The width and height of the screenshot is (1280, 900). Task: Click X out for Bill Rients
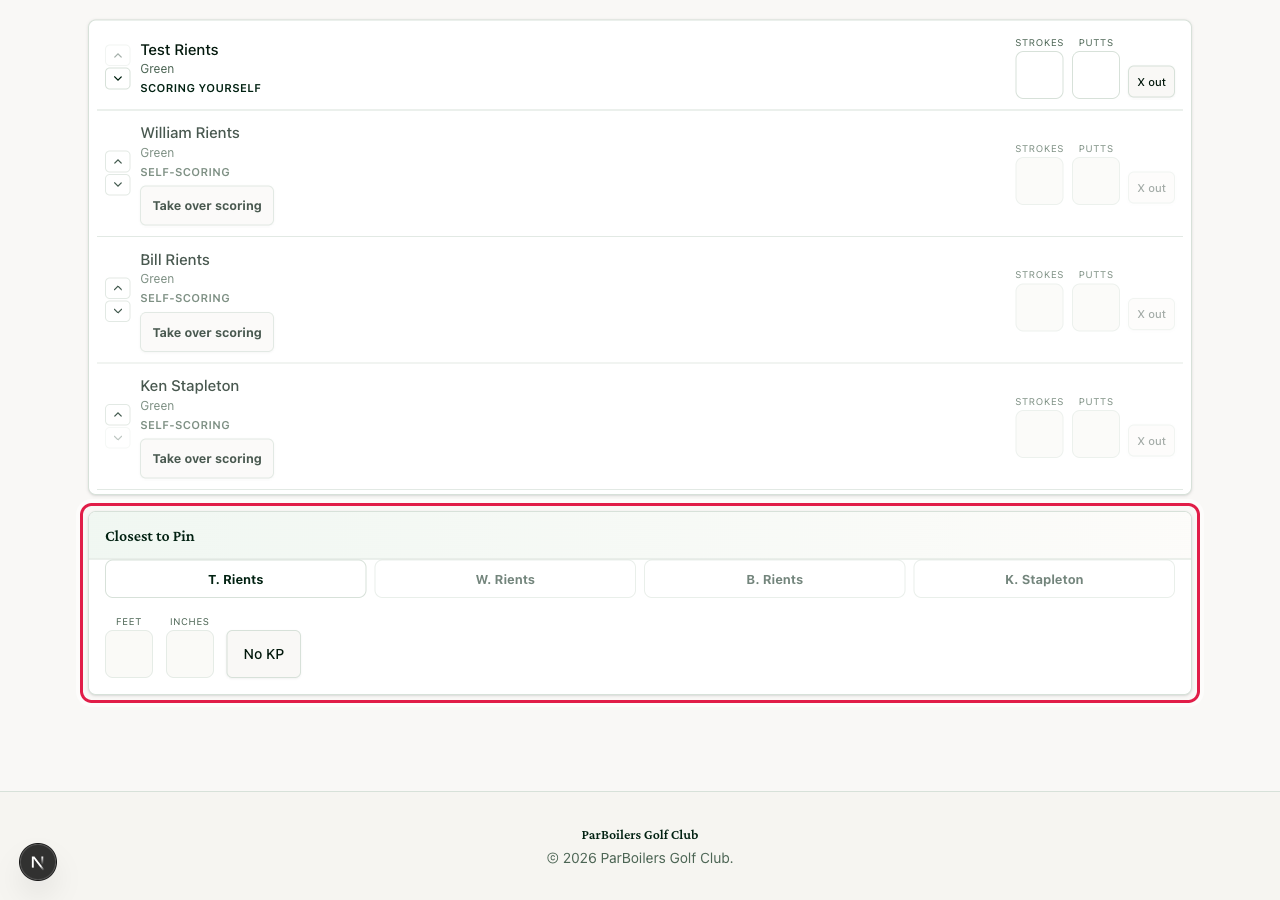[1151, 314]
